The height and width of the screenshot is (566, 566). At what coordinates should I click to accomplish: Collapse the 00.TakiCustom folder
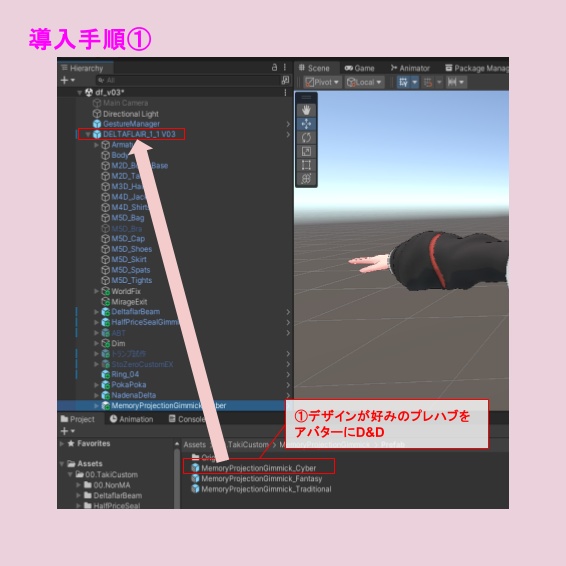point(70,474)
